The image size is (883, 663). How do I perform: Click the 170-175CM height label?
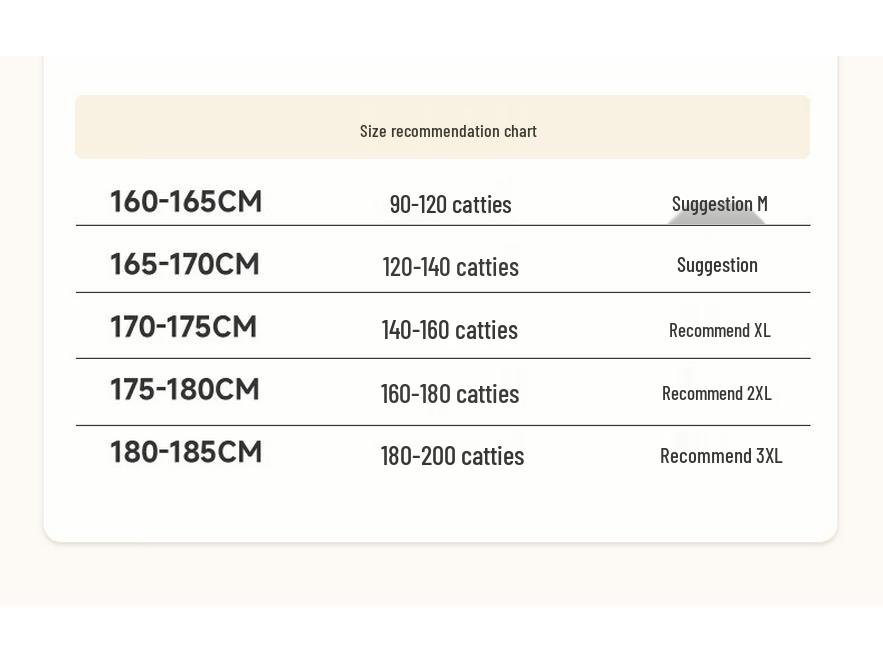(x=184, y=327)
